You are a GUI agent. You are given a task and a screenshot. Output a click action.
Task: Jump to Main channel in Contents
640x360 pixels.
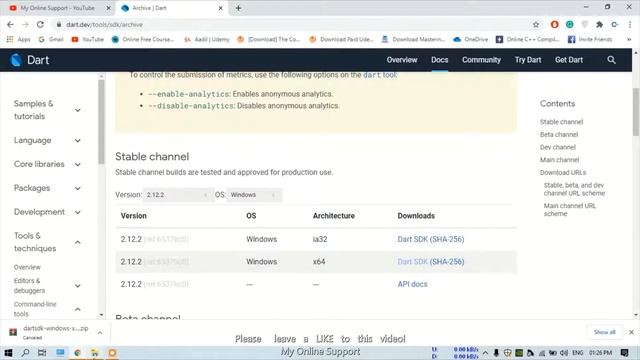[559, 160]
